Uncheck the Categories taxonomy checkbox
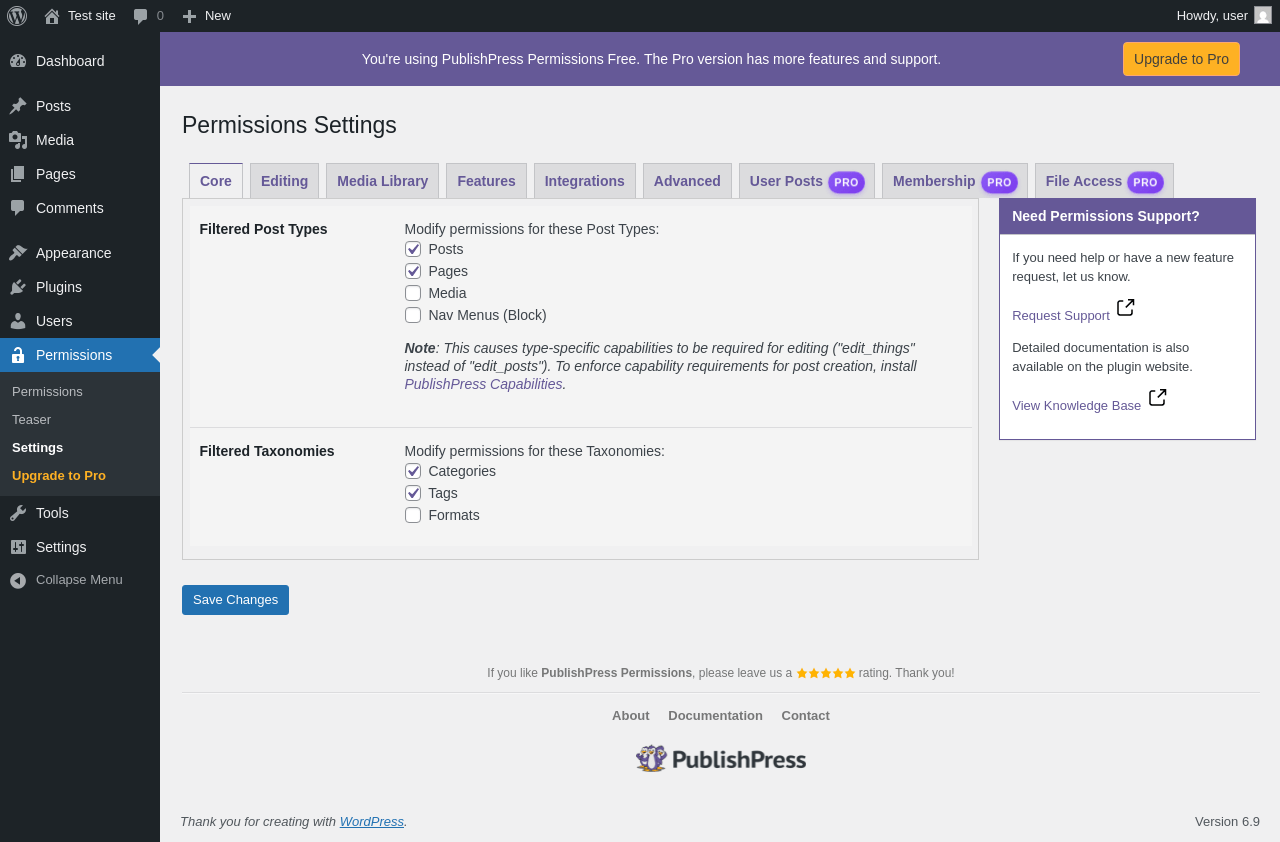 (x=413, y=471)
